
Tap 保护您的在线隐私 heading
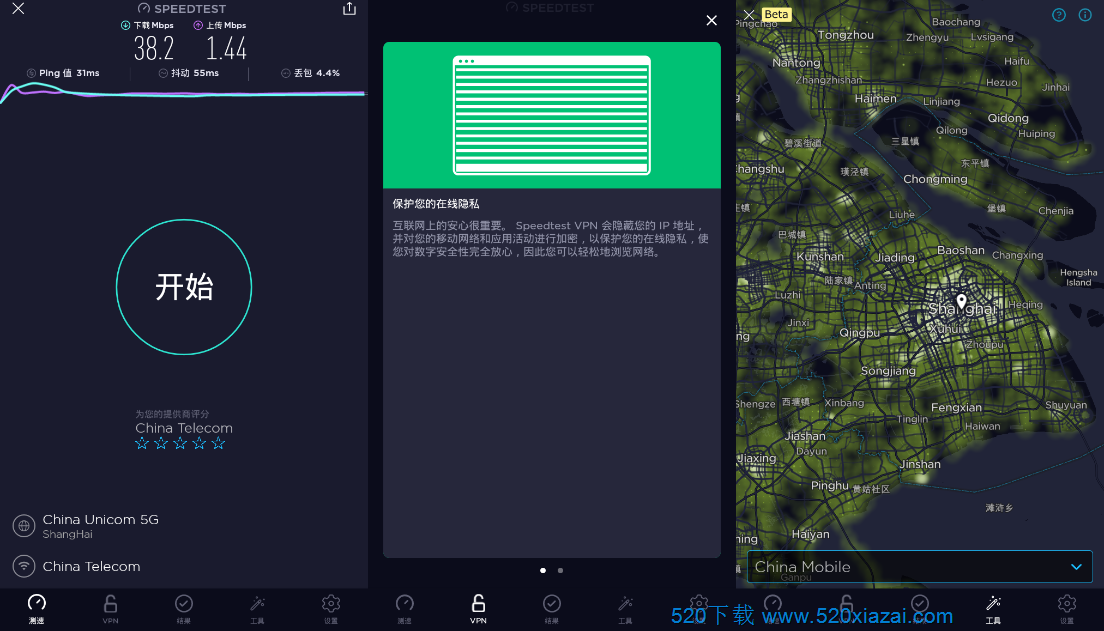(x=436, y=204)
